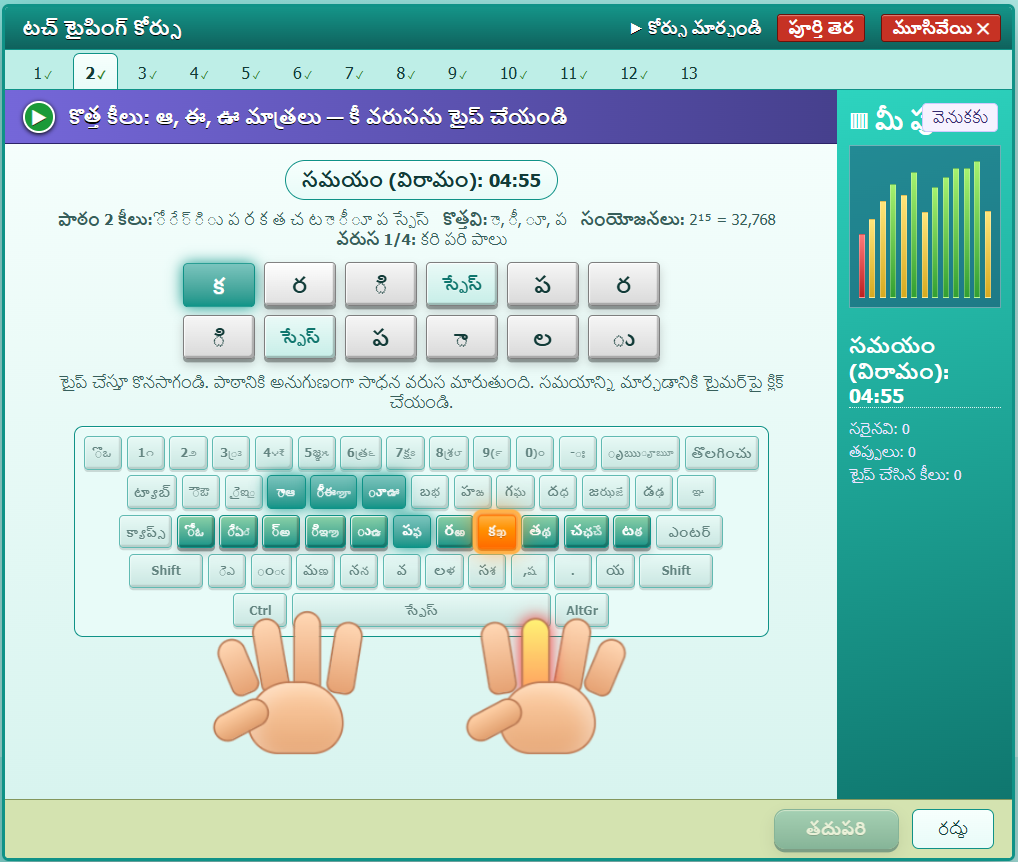
Task: Switch to lesson tab 3
Action: point(147,73)
